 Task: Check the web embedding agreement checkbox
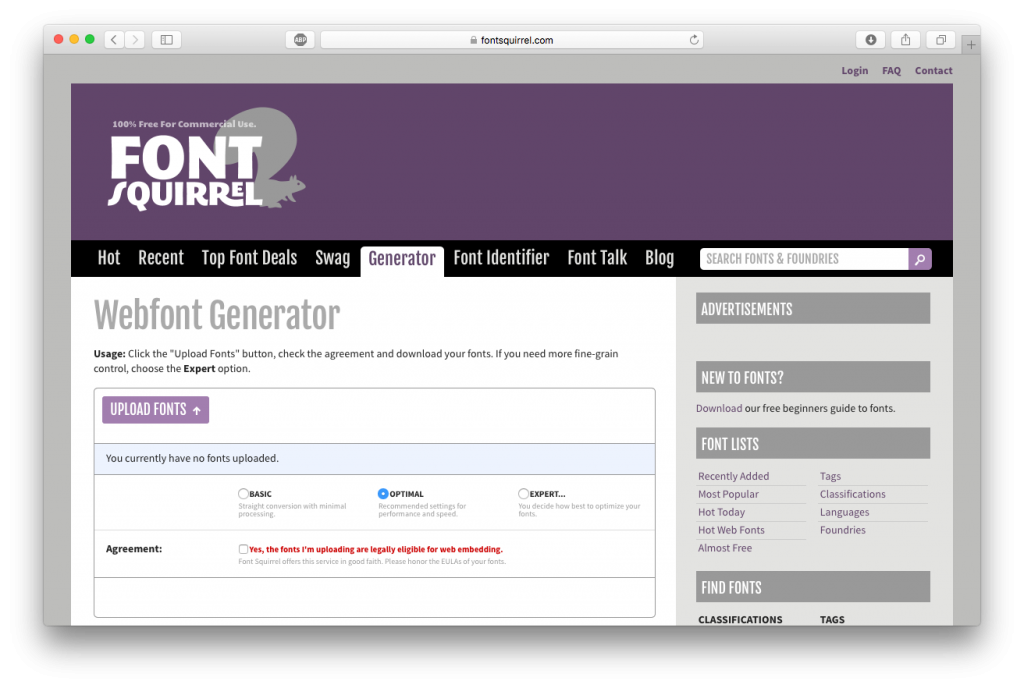(x=243, y=549)
